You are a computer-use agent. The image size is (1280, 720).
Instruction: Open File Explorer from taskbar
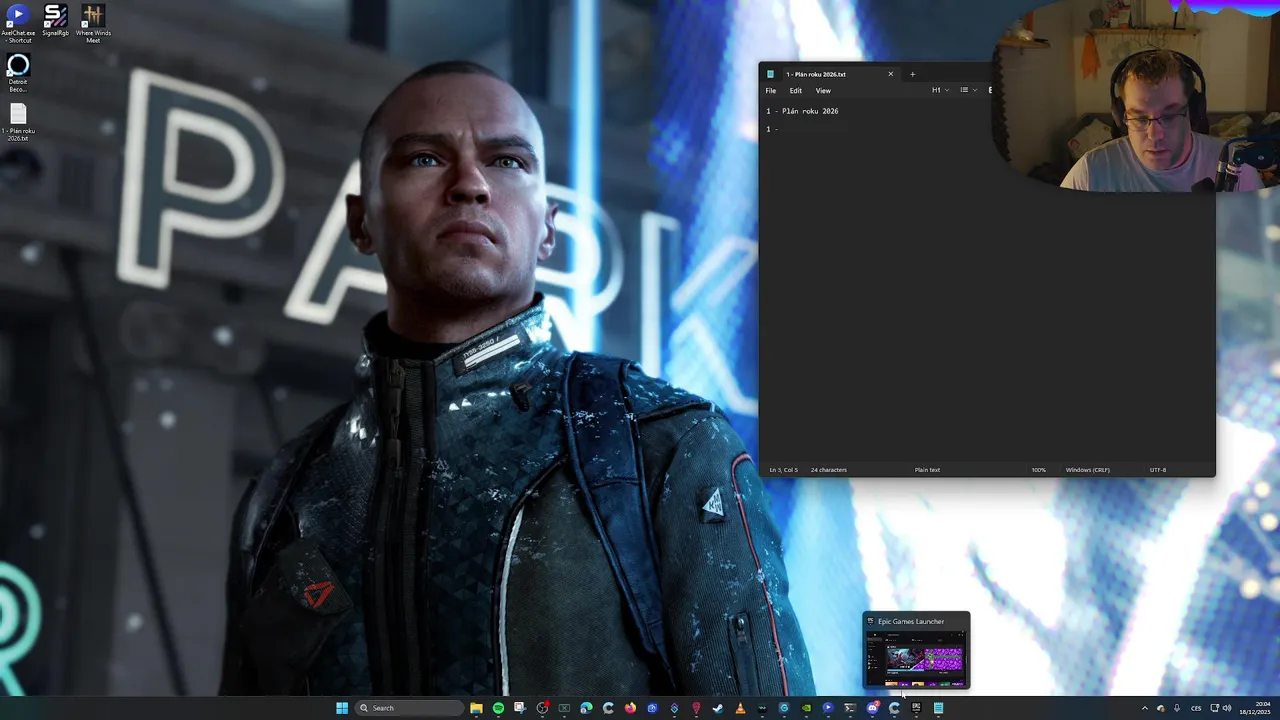point(476,708)
